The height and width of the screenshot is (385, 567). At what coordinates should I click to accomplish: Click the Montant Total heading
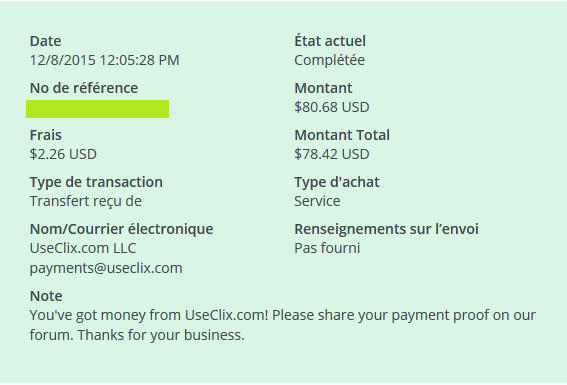coord(342,135)
